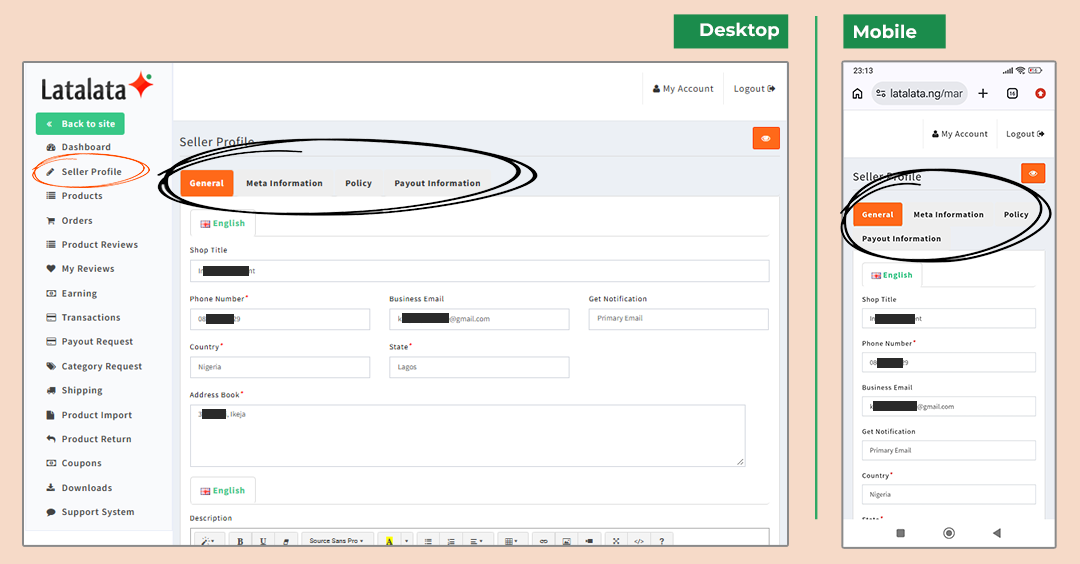Open the insert table dropdown
Screen dimensions: 1080x564
[511, 541]
